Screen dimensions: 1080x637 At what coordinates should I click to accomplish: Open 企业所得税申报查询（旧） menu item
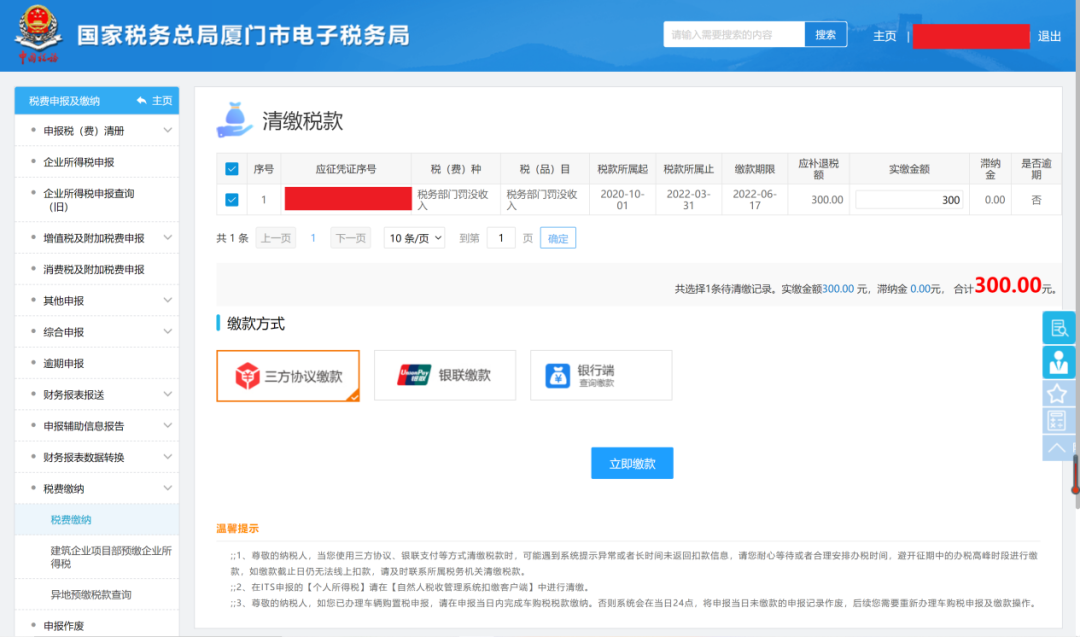(x=97, y=200)
